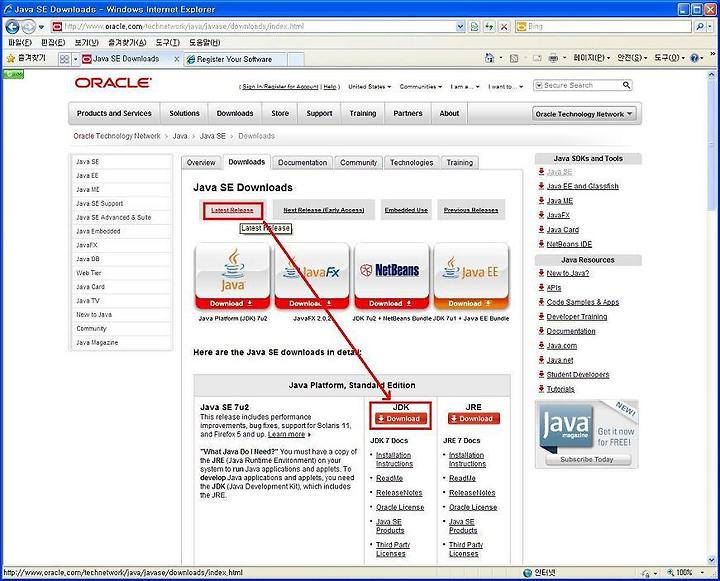
Task: Click the JDK Download button
Action: (401, 419)
